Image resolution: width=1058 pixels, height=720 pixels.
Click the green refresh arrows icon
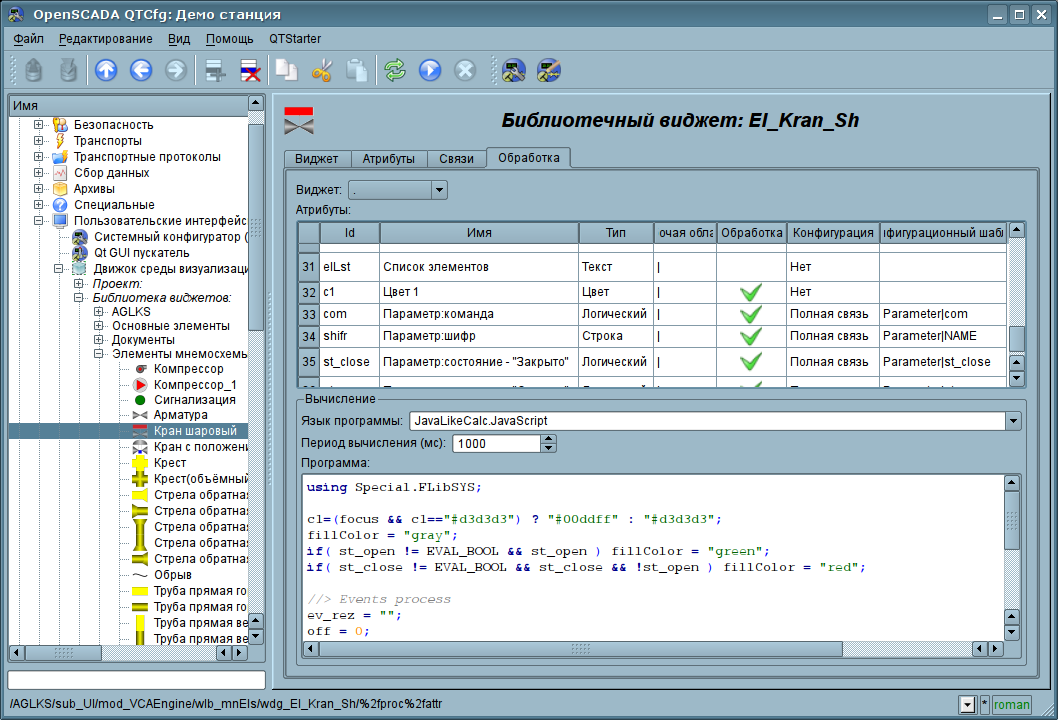pos(395,70)
